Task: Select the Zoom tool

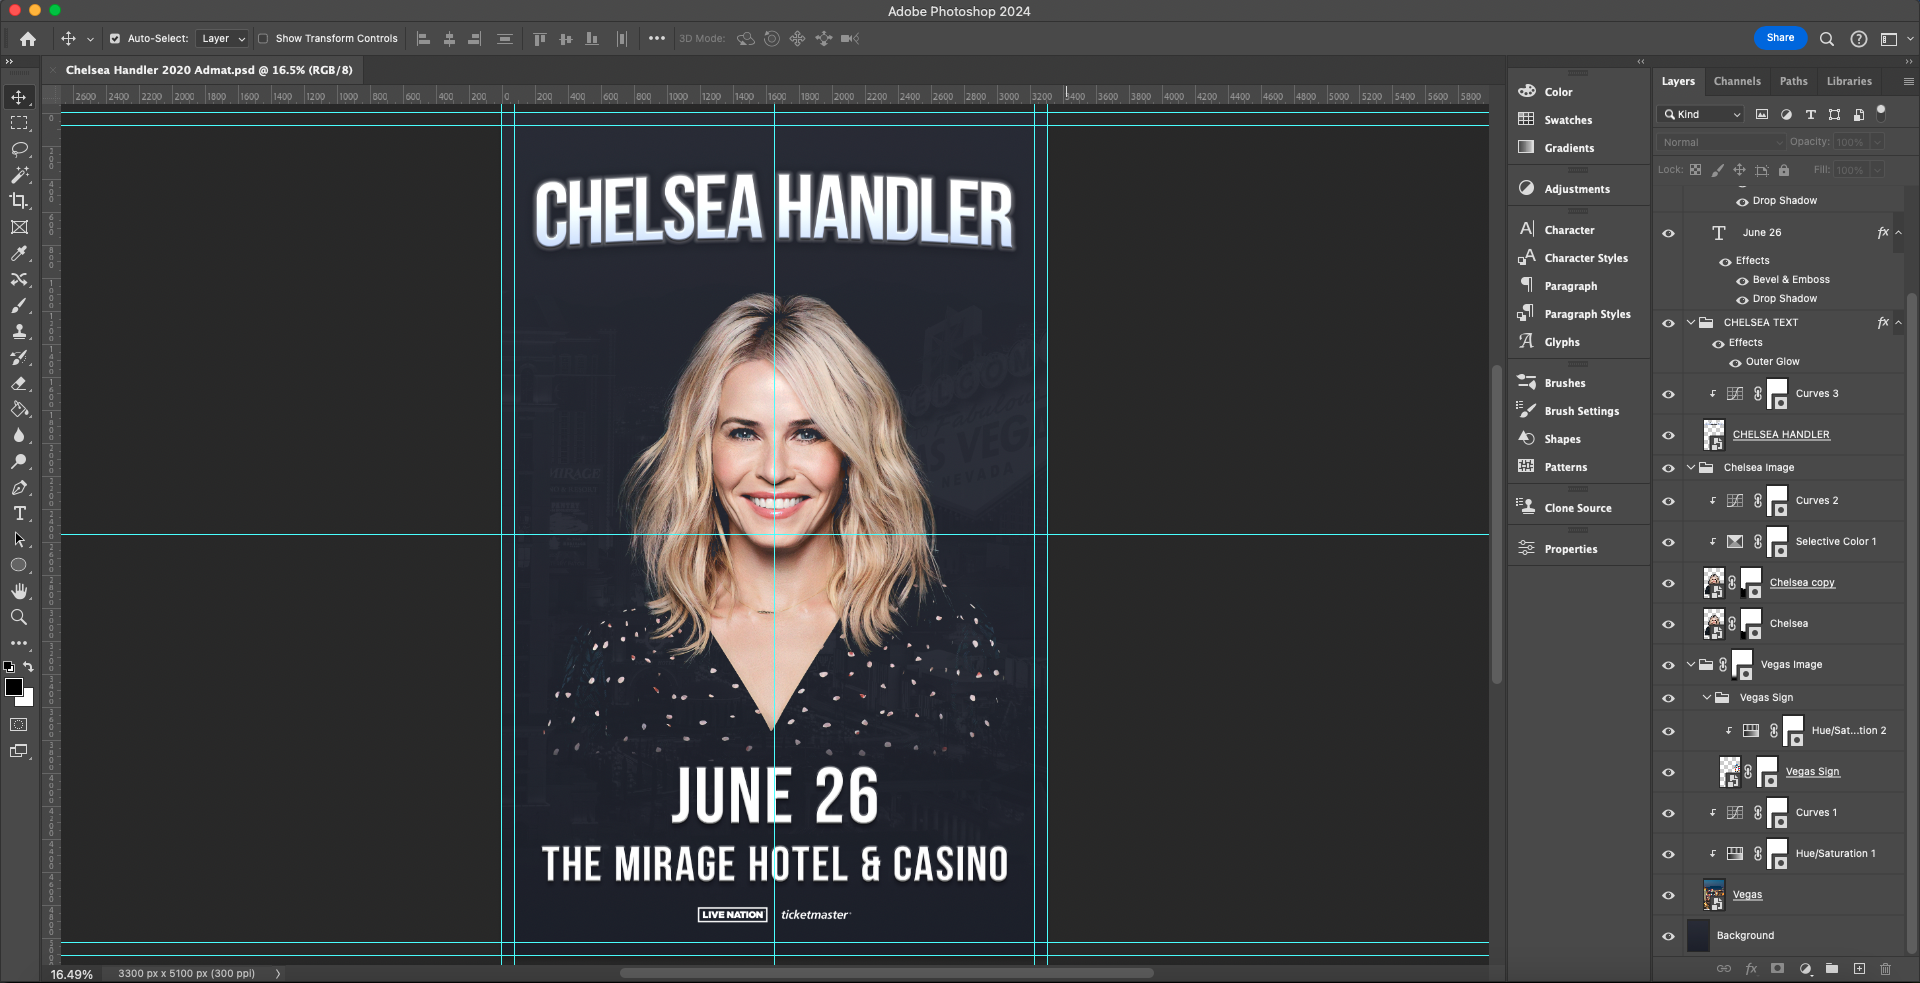Action: click(19, 617)
